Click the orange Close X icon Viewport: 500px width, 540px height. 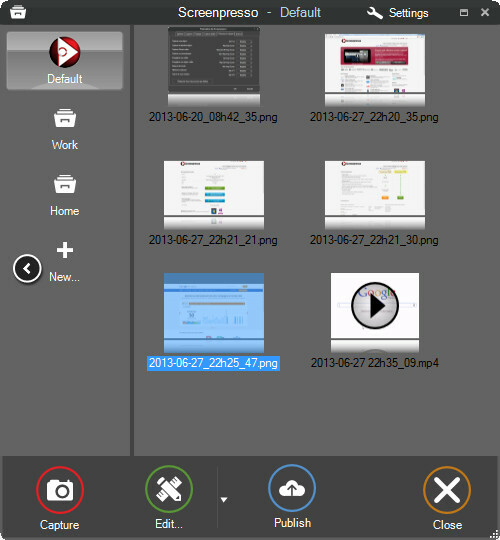447,490
